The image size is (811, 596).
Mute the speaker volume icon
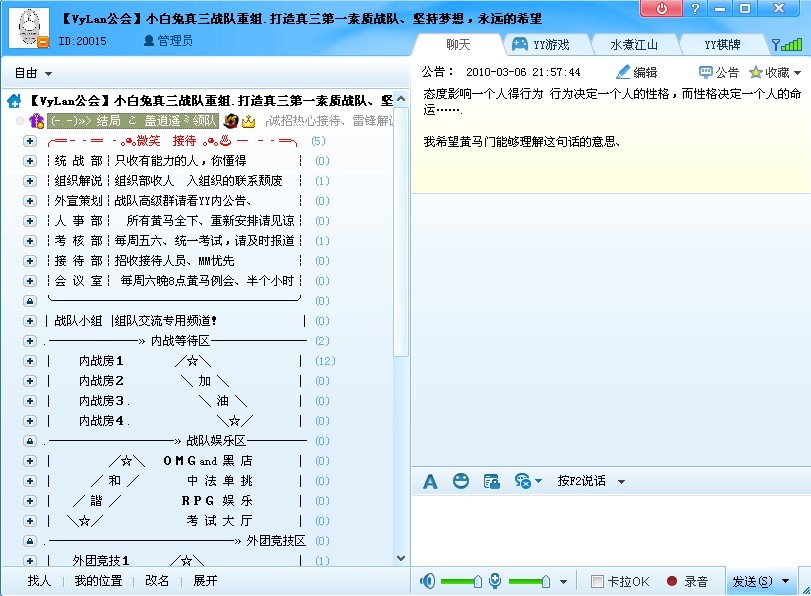[x=428, y=580]
